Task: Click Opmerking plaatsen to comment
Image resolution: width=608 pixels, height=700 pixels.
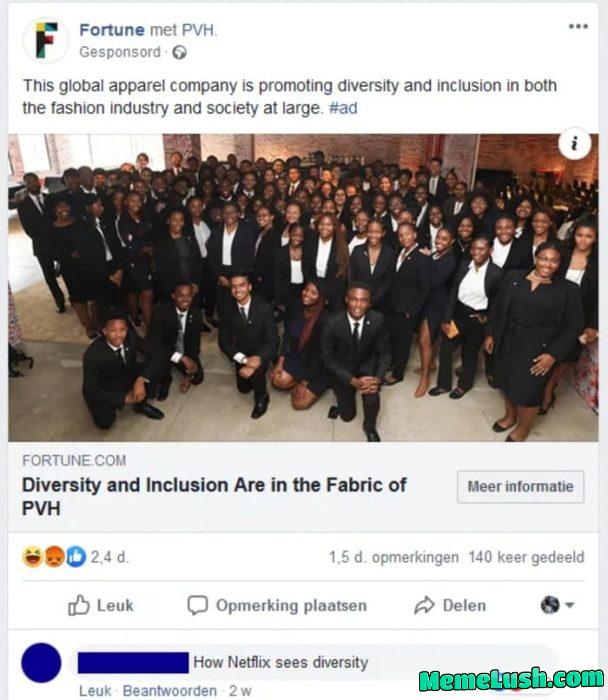Action: tap(277, 605)
